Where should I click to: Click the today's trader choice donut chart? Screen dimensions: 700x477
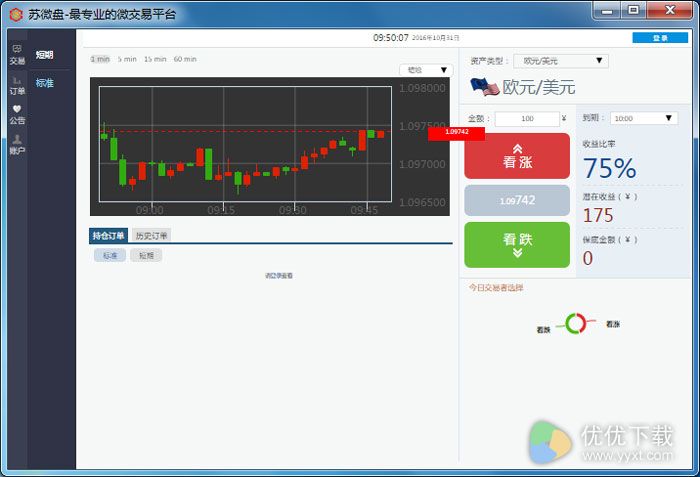point(576,323)
